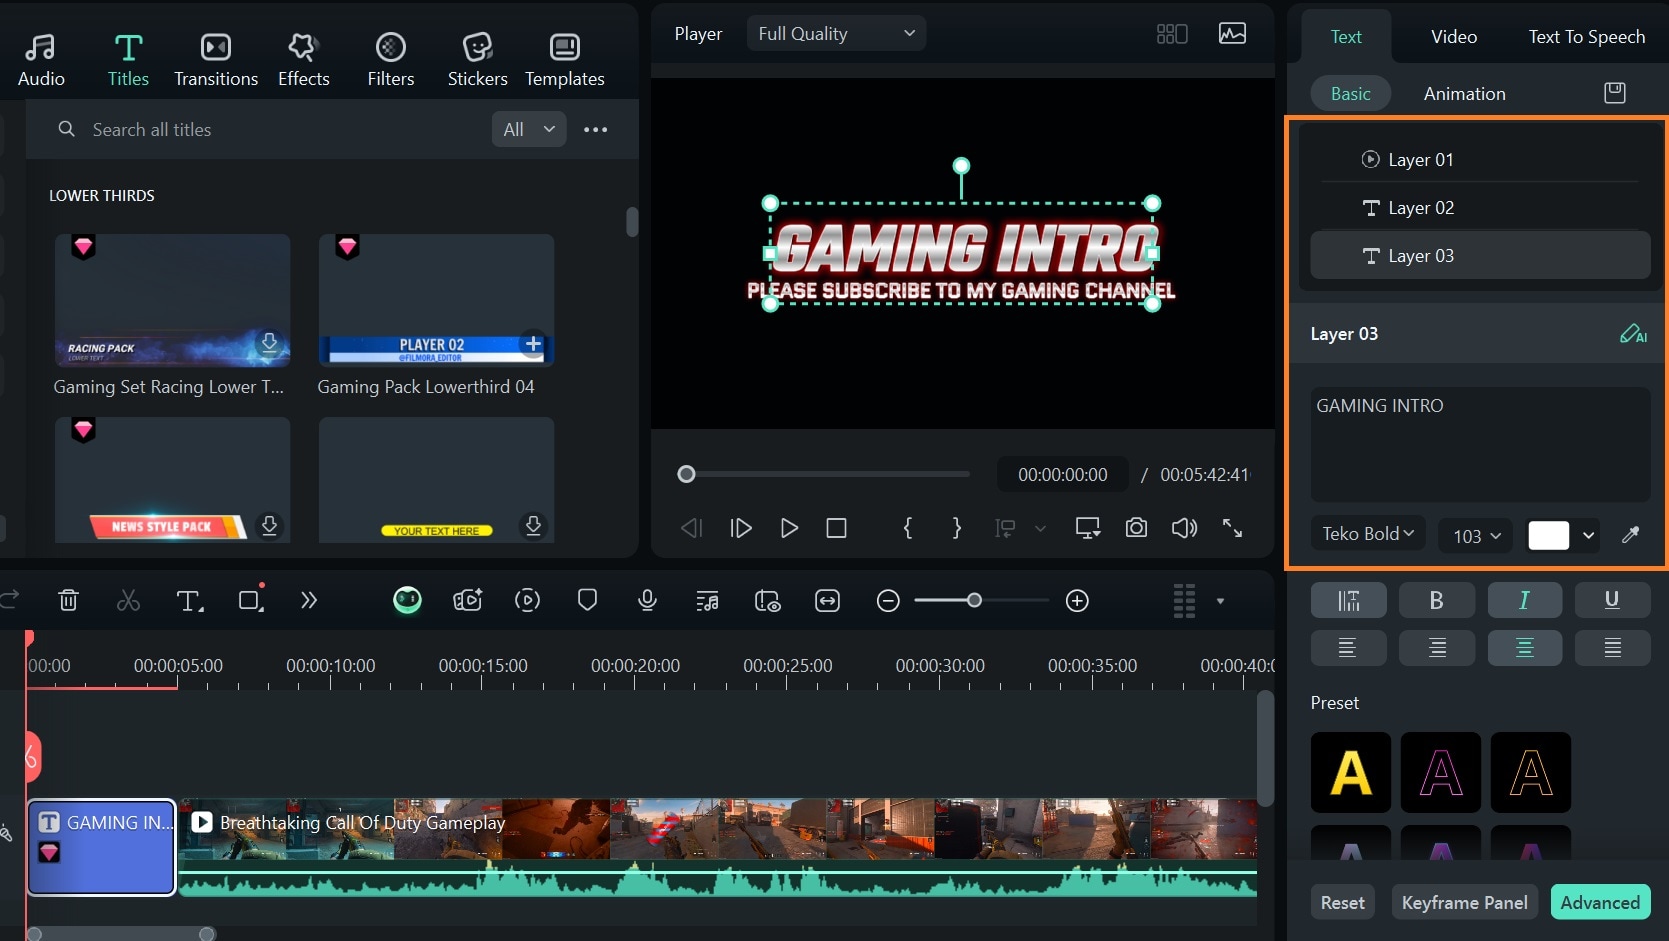This screenshot has width=1669, height=941.
Task: Stop the video playback
Action: (x=837, y=528)
